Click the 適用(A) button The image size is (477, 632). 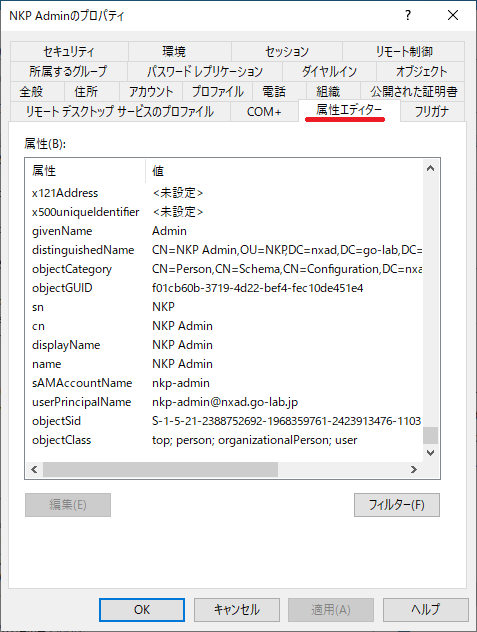(331, 609)
